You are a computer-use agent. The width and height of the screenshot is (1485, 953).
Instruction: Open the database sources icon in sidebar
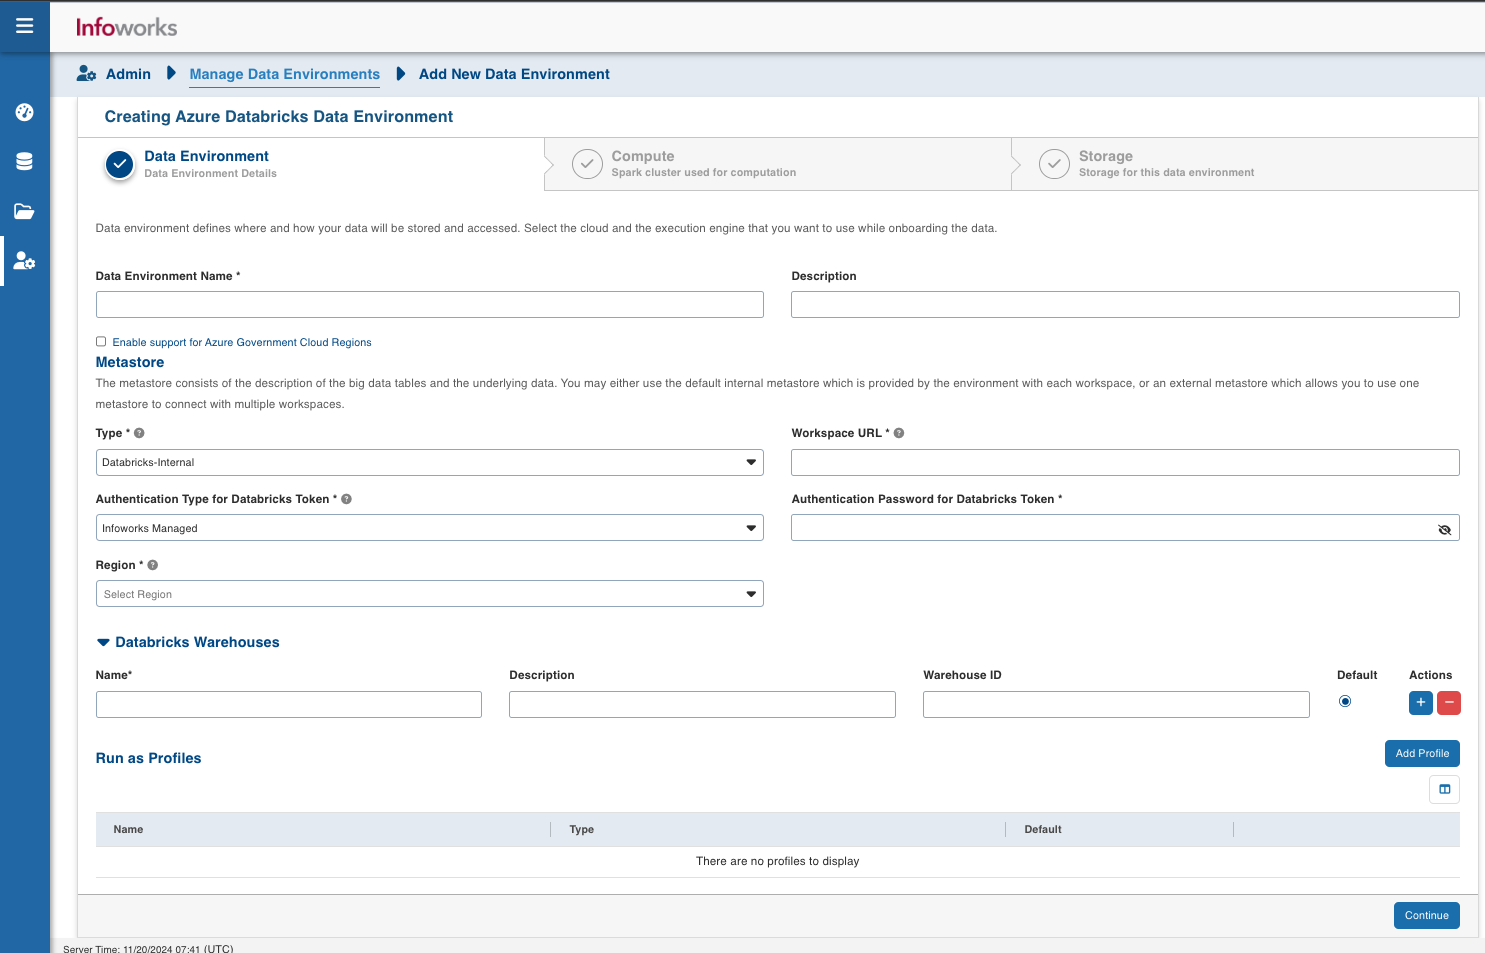(24, 161)
